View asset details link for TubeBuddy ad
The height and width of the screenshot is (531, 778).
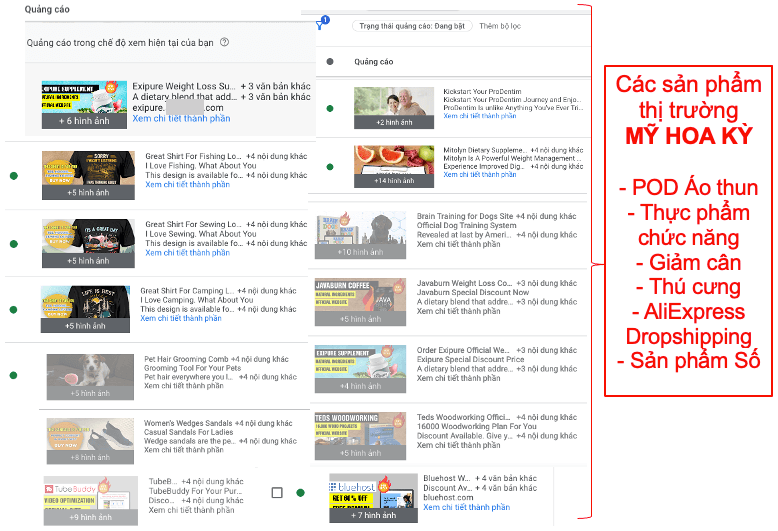click(192, 510)
